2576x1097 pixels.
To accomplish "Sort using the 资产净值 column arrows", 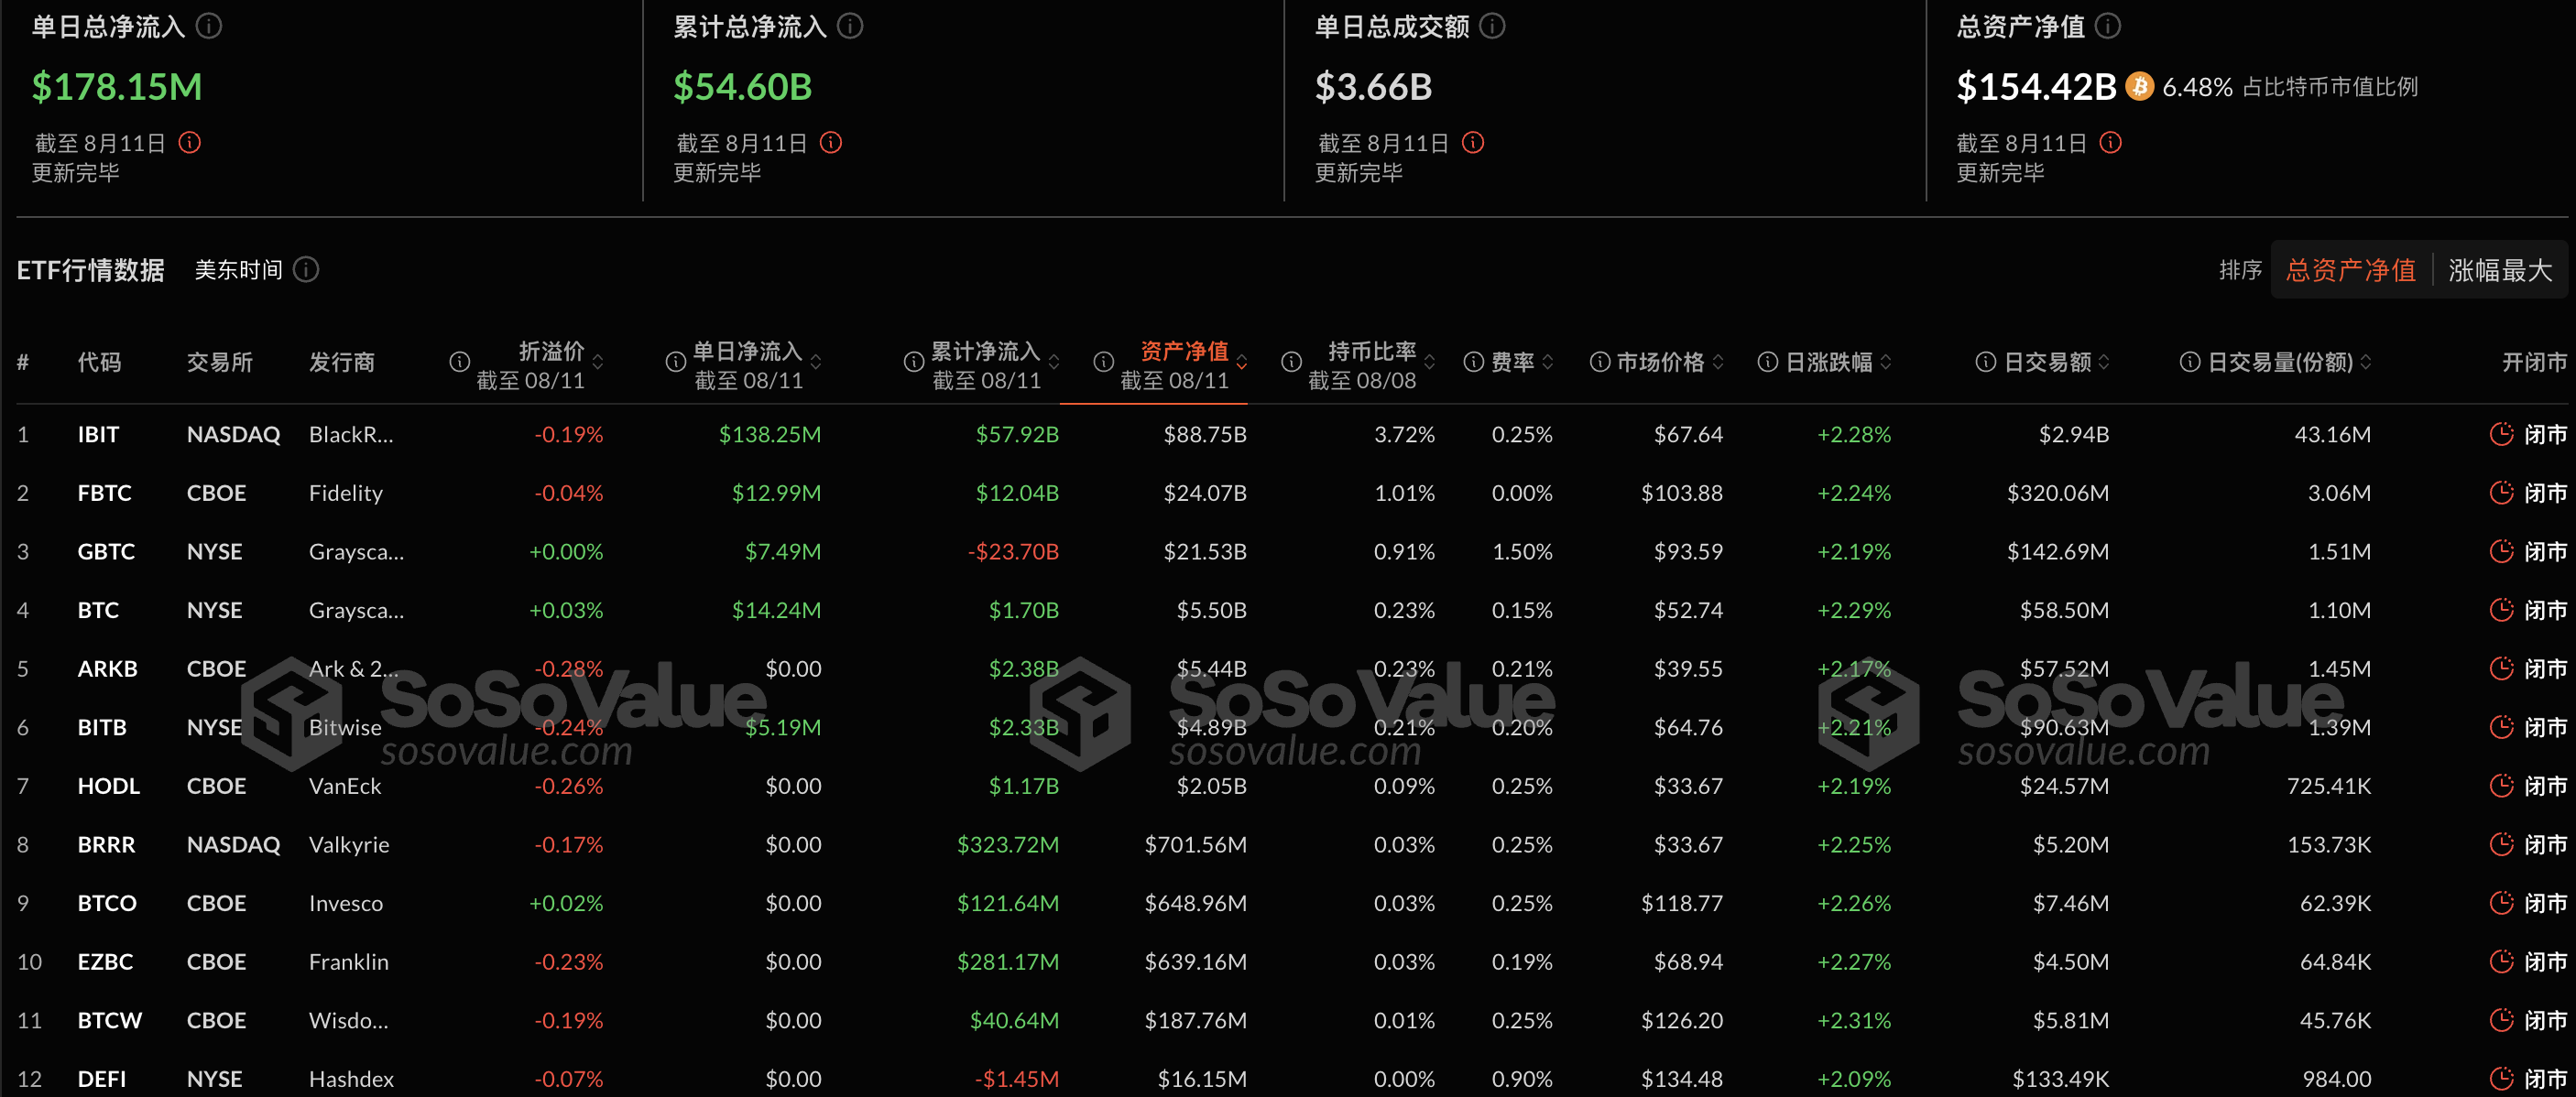I will pos(1243,362).
